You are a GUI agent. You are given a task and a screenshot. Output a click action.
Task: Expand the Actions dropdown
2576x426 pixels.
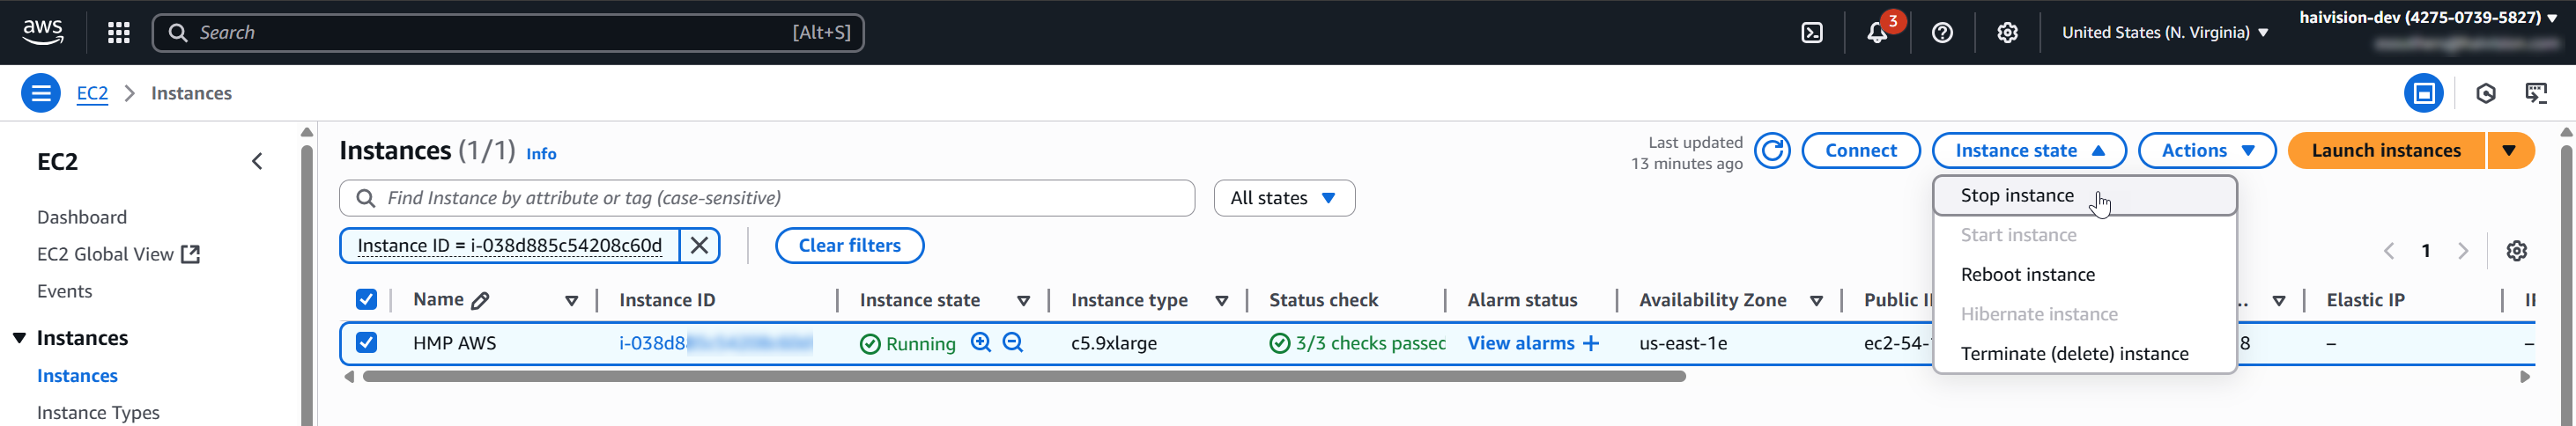pyautogui.click(x=2206, y=151)
